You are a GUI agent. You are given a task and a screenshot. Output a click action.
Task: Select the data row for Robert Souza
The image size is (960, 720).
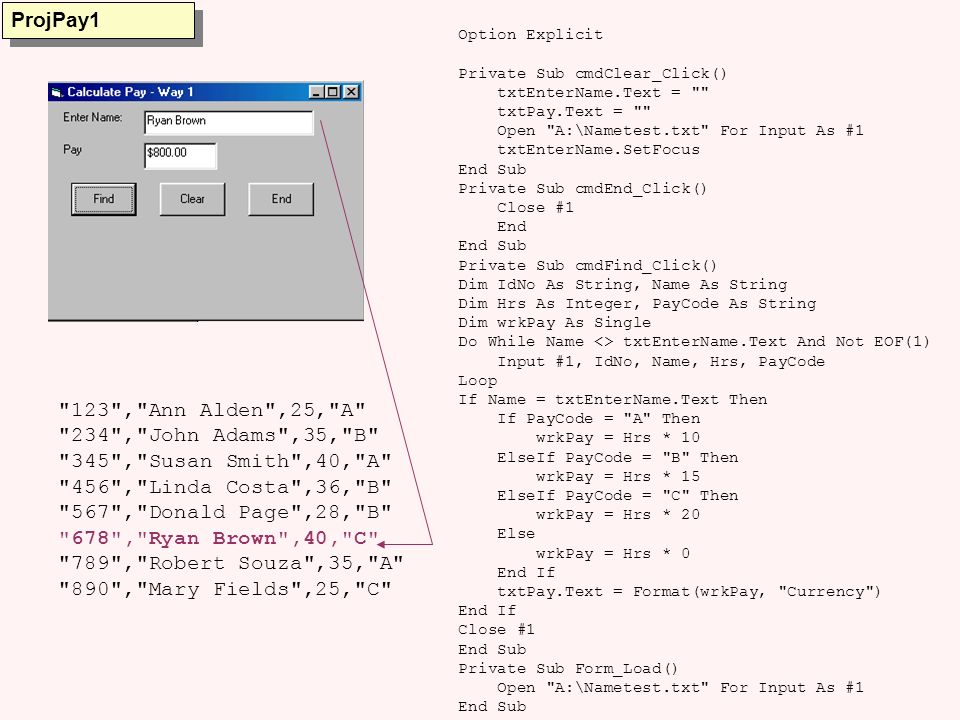coord(231,563)
